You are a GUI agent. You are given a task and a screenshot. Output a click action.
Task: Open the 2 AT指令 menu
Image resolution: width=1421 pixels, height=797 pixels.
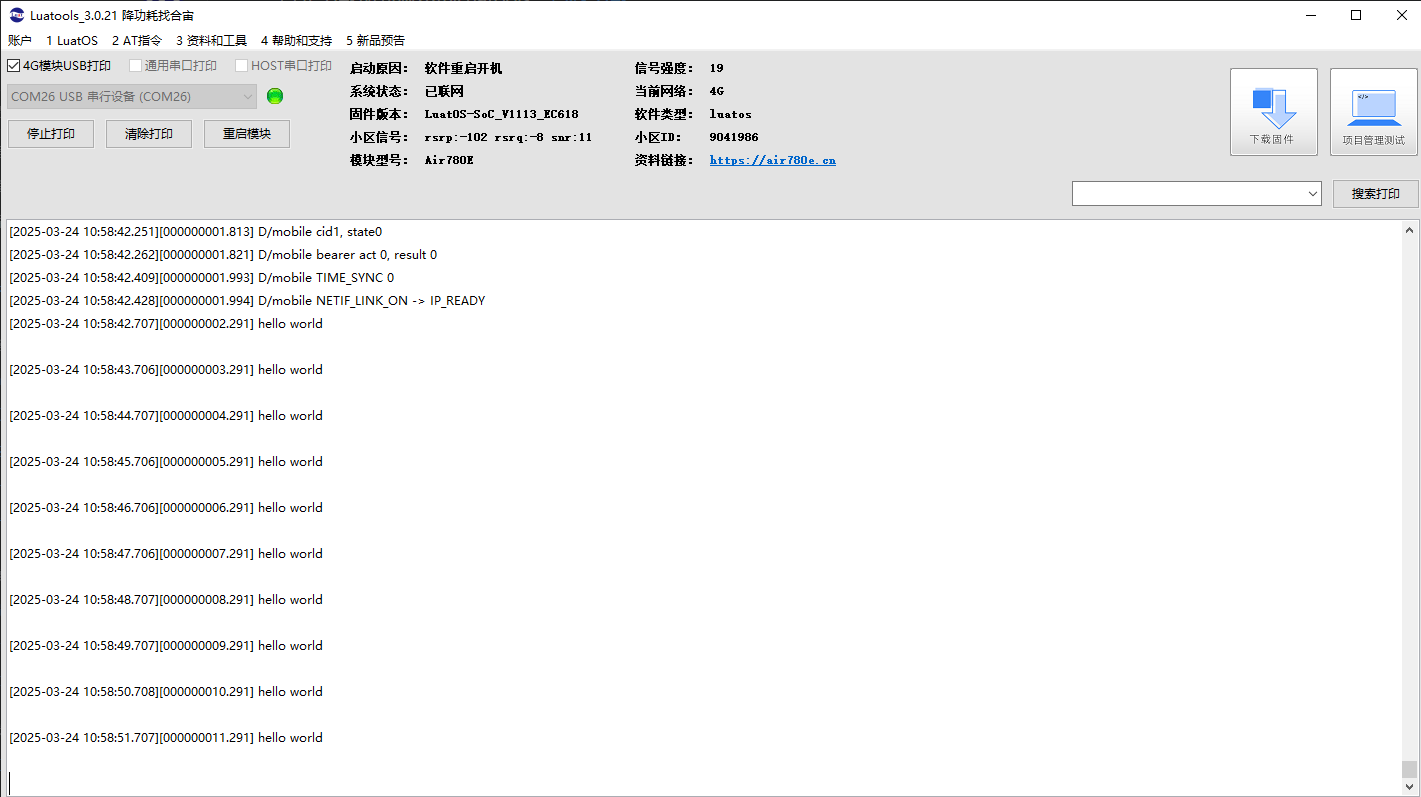click(x=137, y=41)
